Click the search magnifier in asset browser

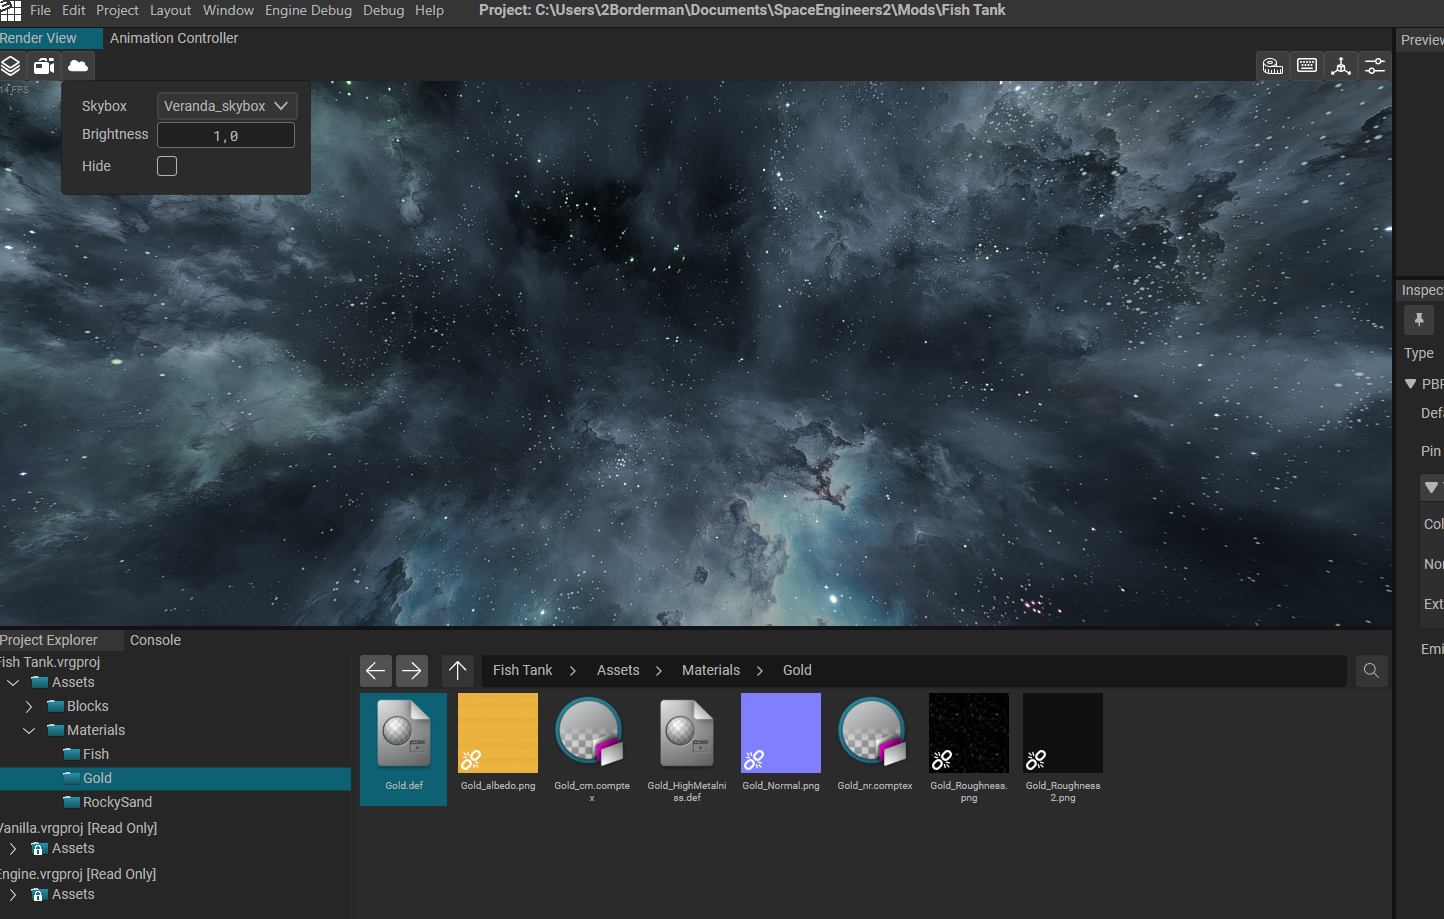pos(1371,670)
